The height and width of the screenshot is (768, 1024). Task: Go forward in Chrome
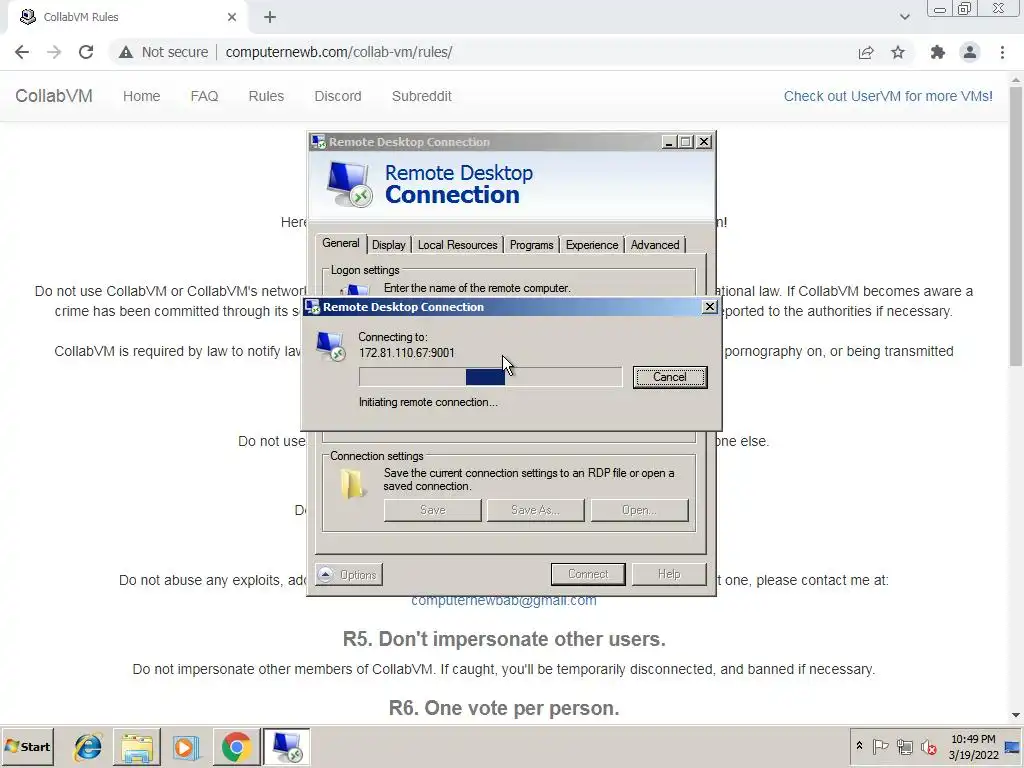54,52
